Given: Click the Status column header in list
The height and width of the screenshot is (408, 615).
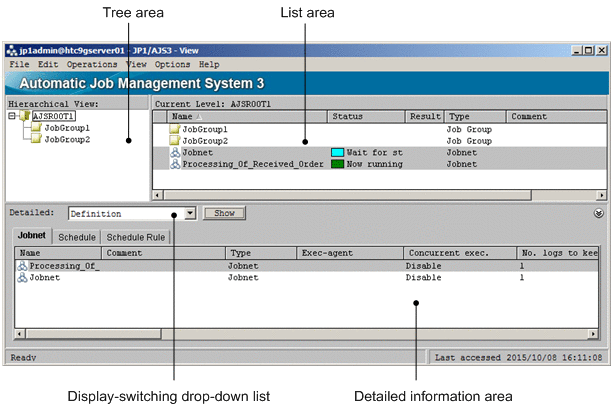Looking at the screenshot, I should tap(366, 117).
